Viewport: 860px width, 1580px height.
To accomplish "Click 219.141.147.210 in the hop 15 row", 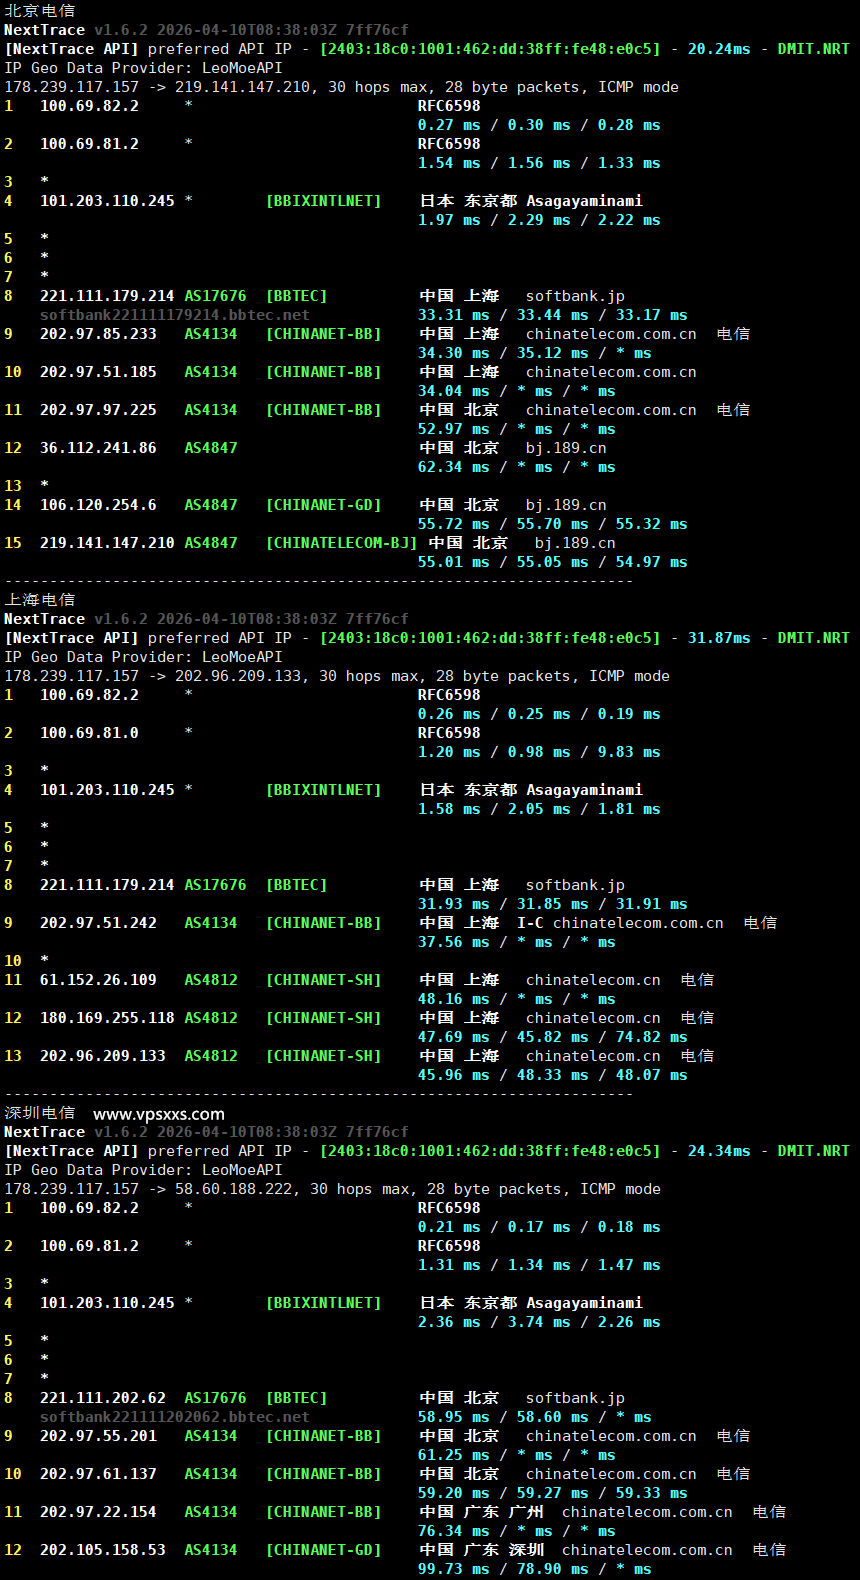I will click(x=107, y=543).
